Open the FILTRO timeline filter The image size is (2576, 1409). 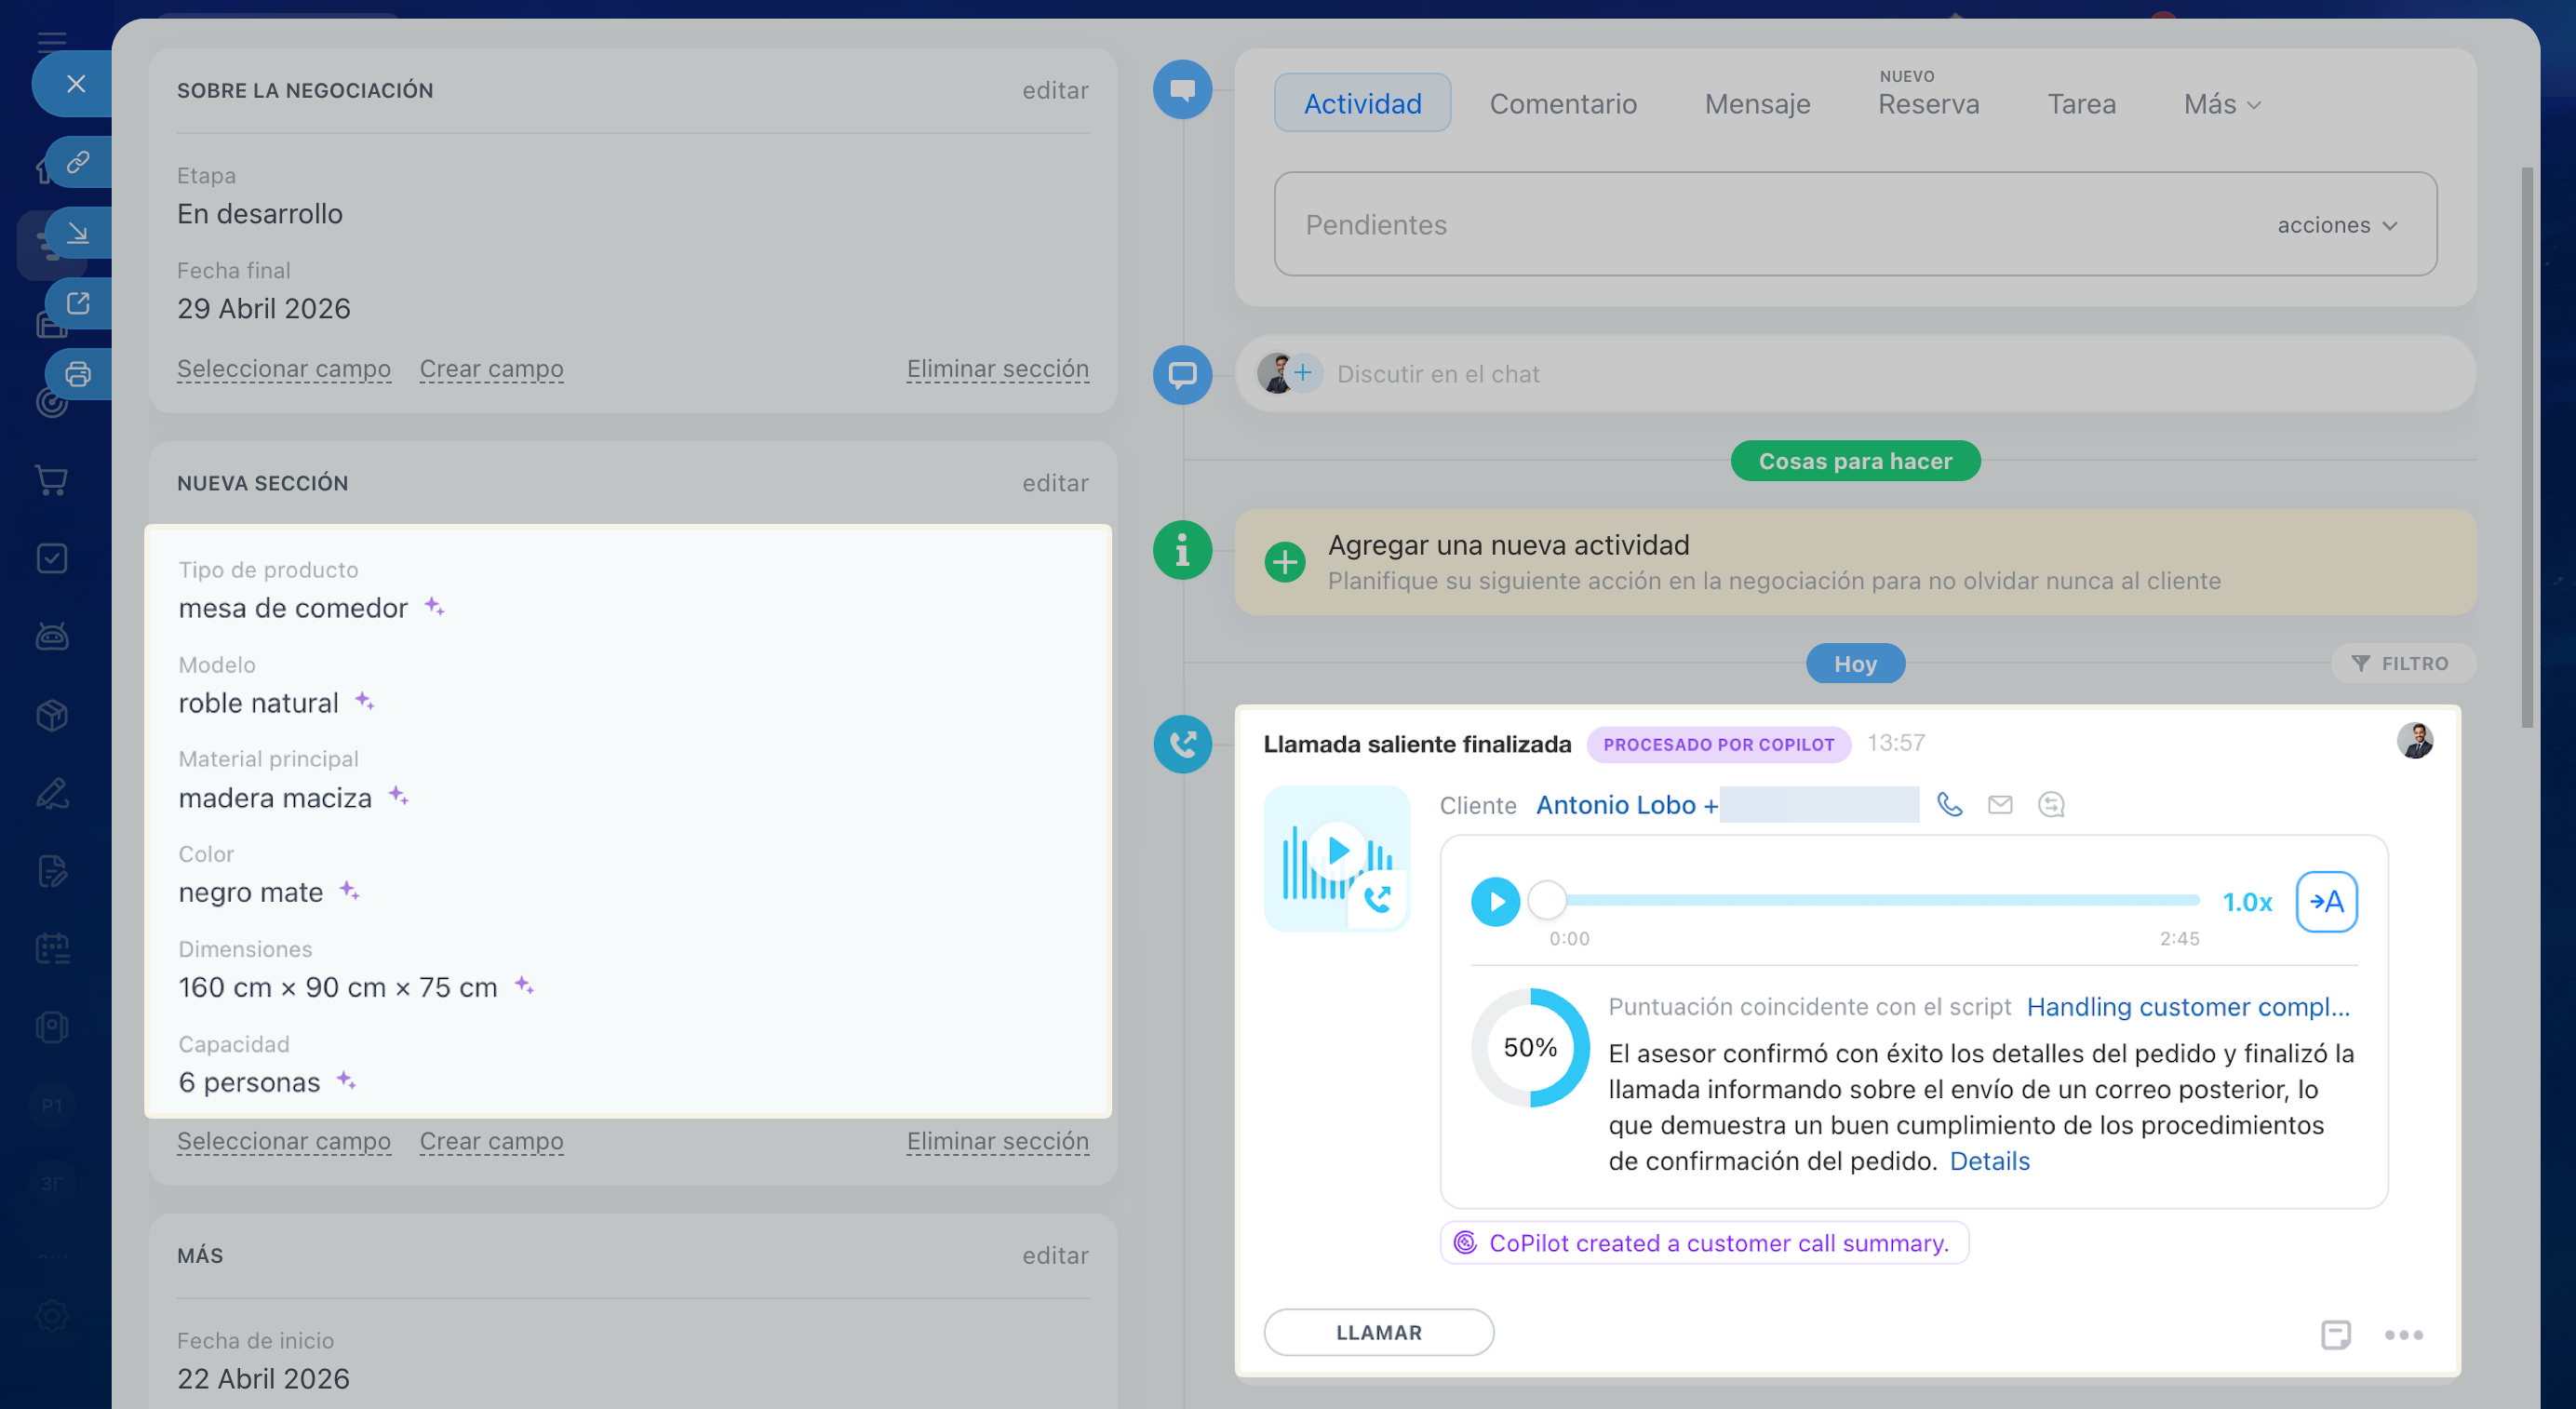pyautogui.click(x=2401, y=663)
